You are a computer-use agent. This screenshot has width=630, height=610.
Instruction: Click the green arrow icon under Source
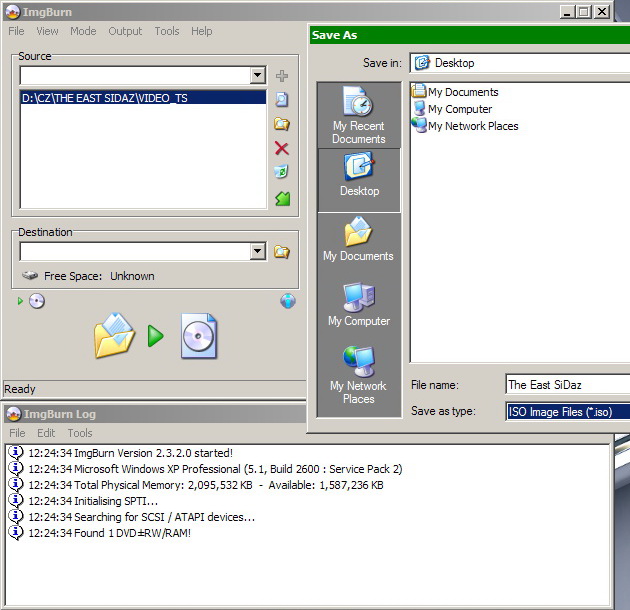[282, 199]
